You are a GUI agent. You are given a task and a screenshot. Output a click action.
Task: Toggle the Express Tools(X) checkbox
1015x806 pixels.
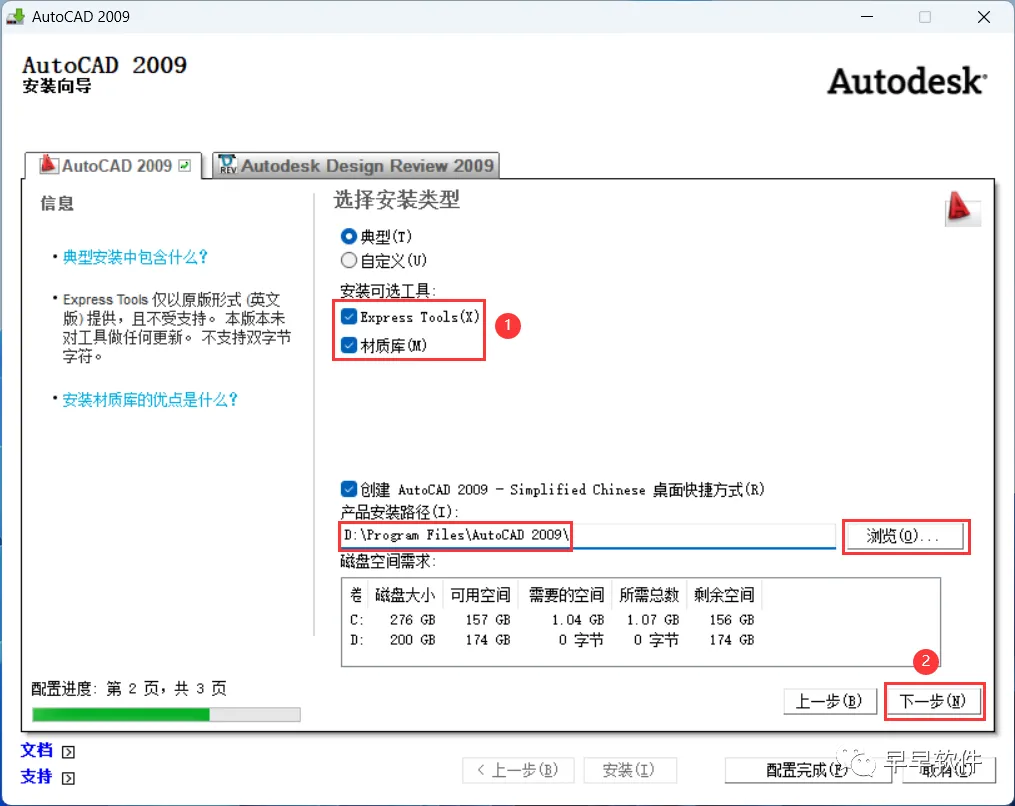click(348, 317)
